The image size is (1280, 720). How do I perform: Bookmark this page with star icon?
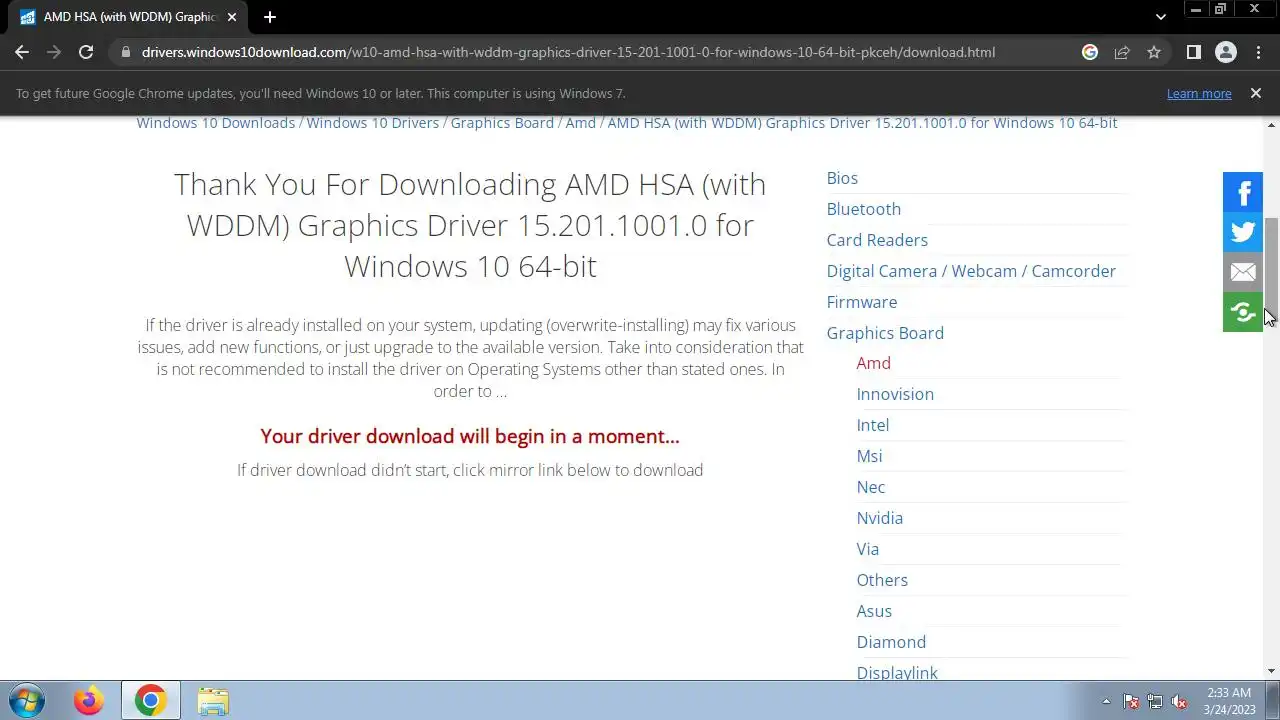click(1154, 52)
